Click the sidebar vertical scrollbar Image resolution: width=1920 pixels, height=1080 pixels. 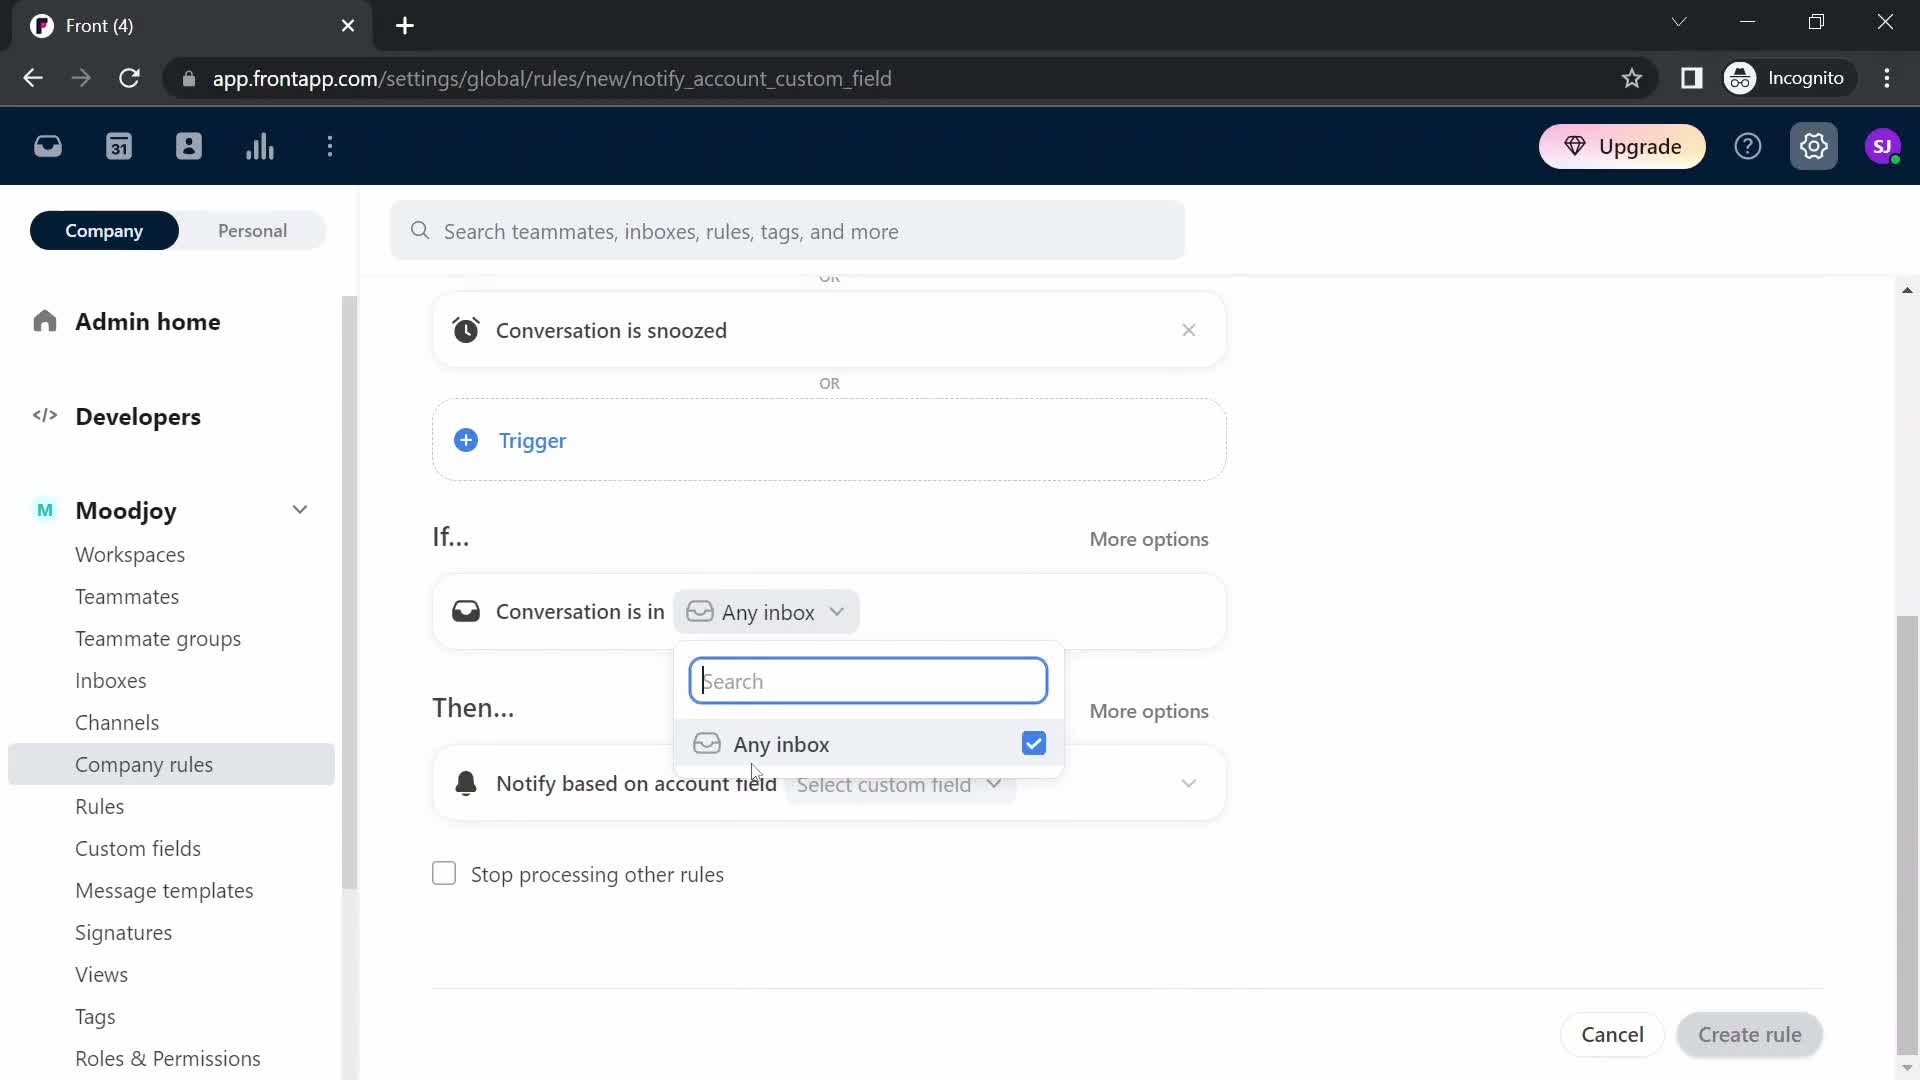coord(349,590)
